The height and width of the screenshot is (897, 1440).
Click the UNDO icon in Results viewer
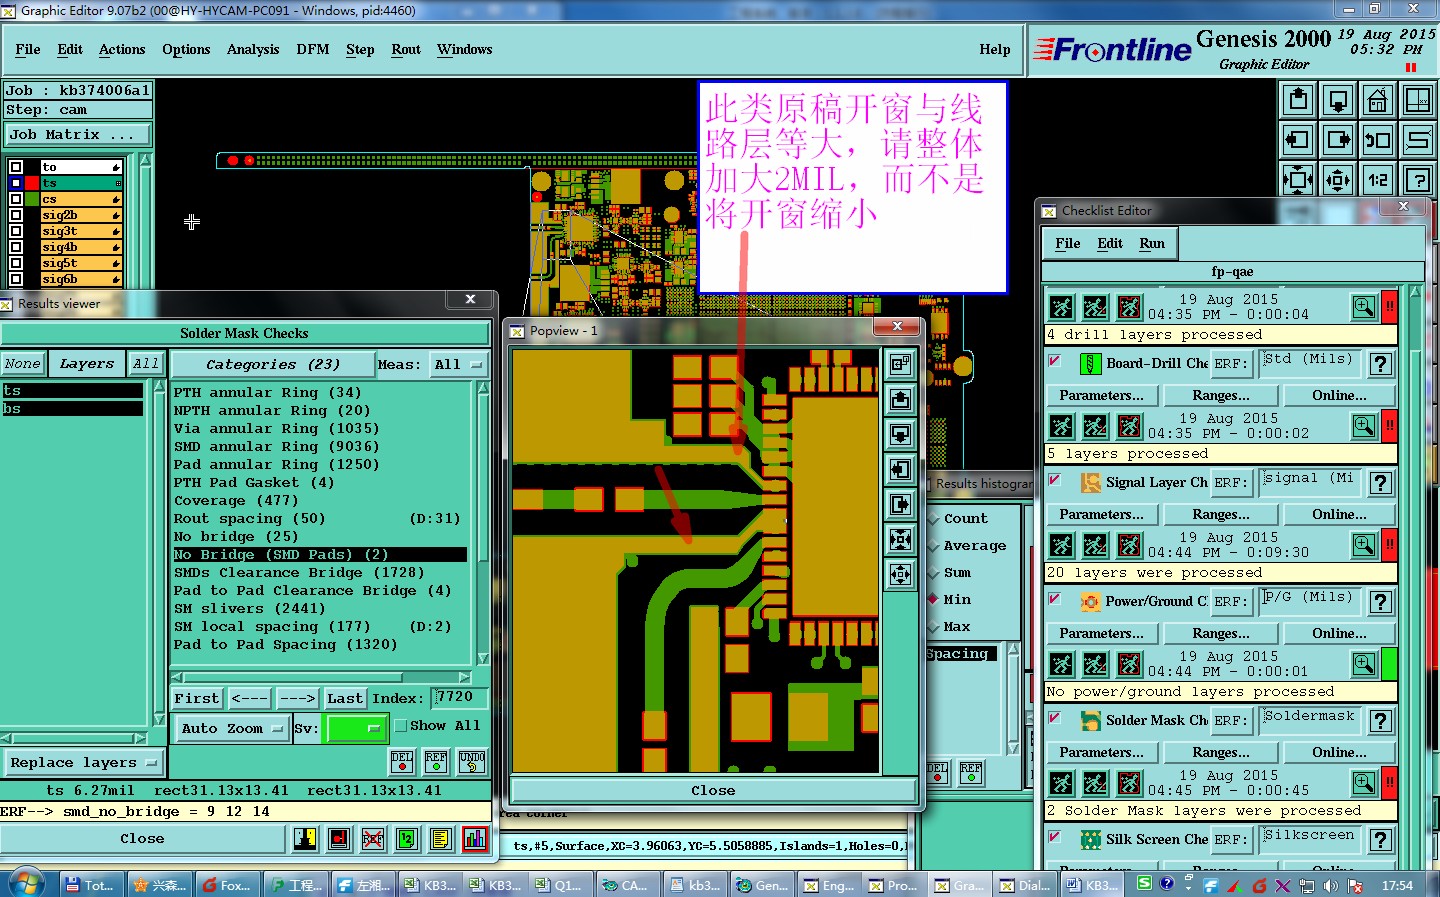(472, 762)
